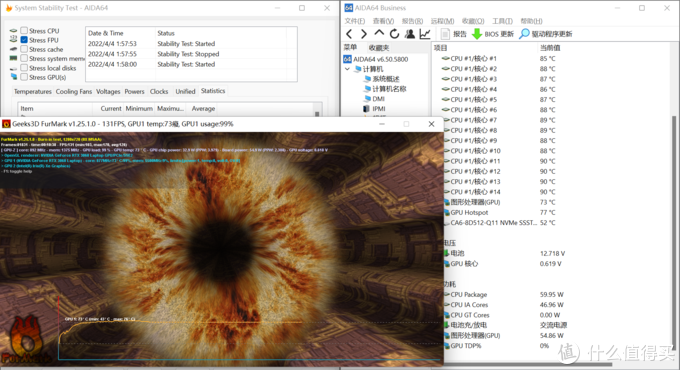Select the IPMI tree item
The height and width of the screenshot is (370, 680).
pos(374,109)
